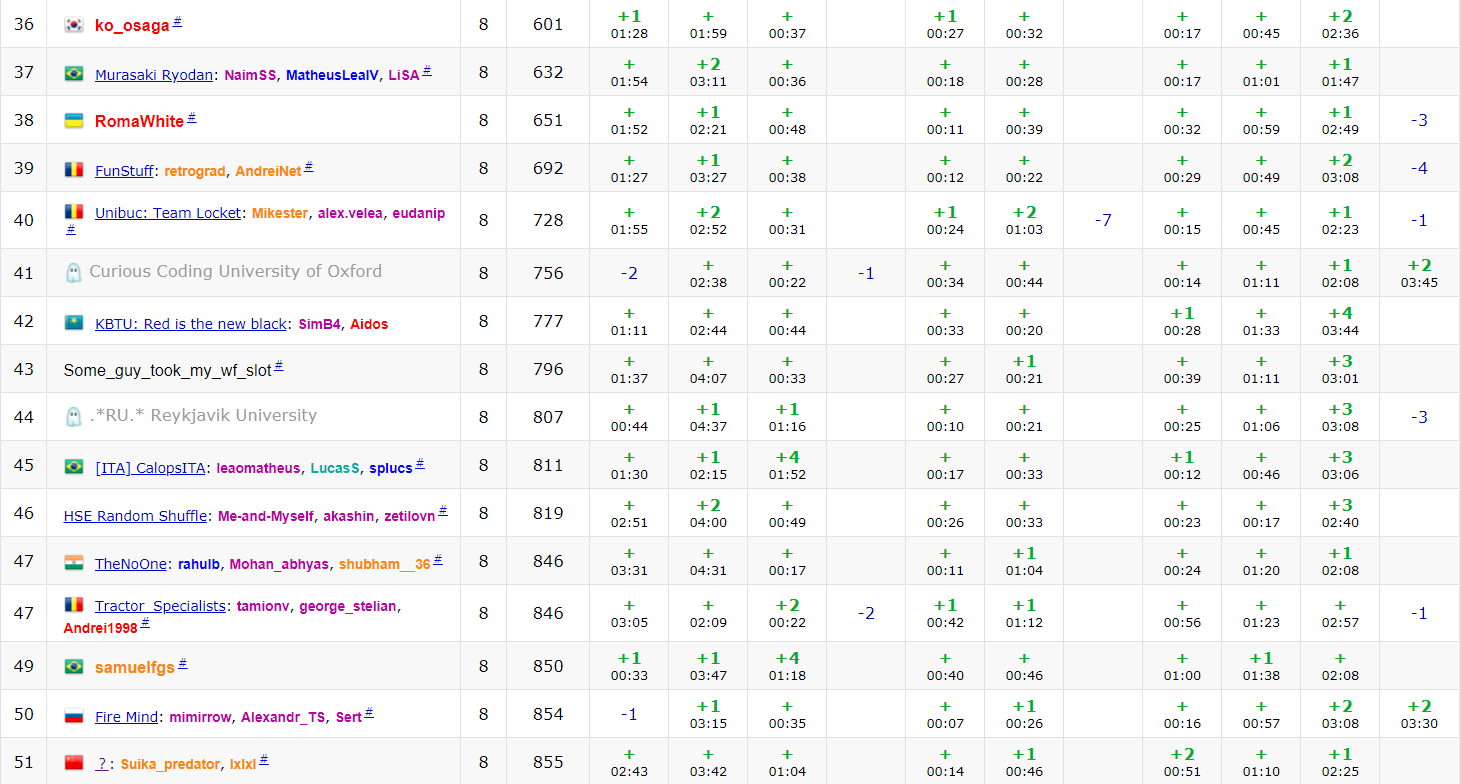Image resolution: width=1461 pixels, height=784 pixels.
Task: Click the ghost icon next to Reykjavik University
Action: coord(73,416)
